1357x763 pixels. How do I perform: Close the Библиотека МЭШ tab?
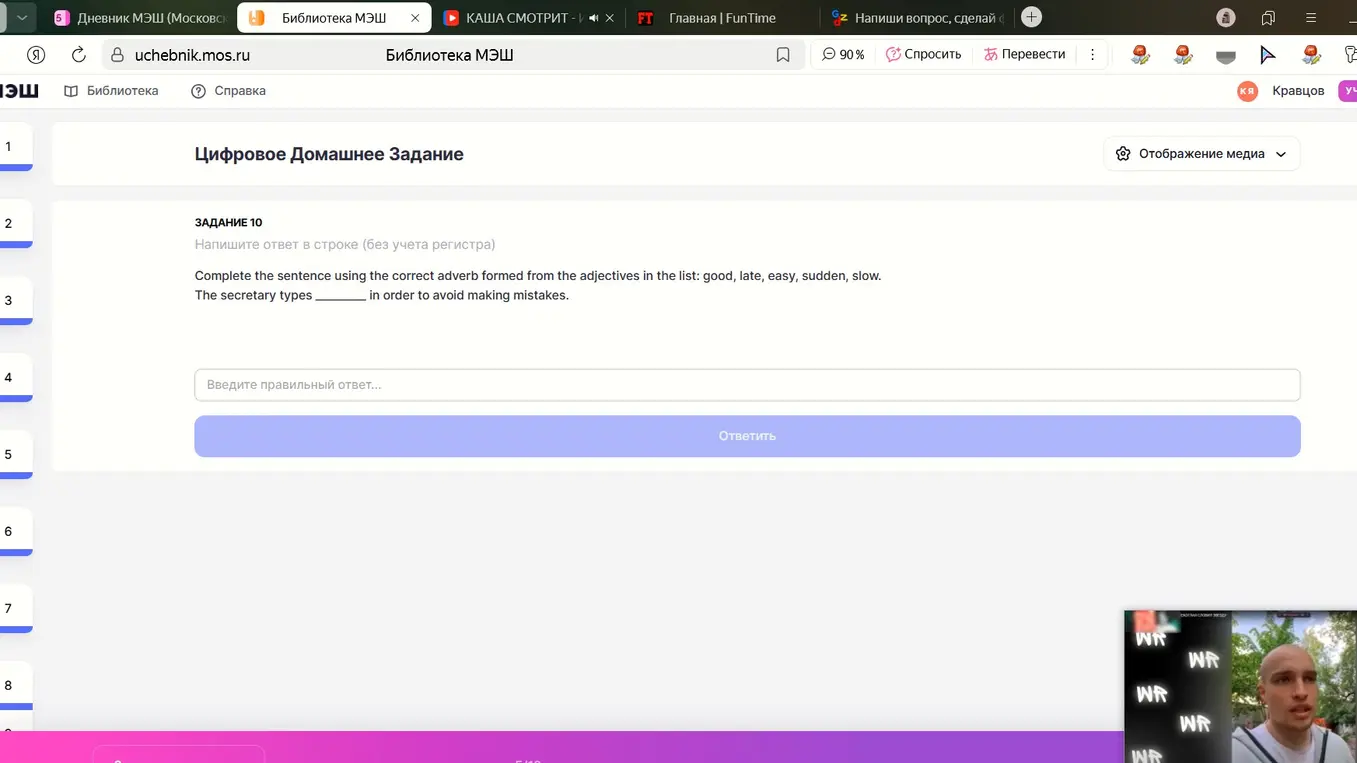[415, 18]
